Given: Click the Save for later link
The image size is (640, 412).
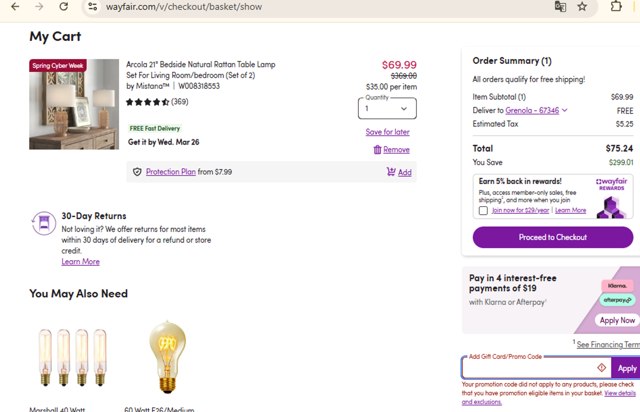Looking at the screenshot, I should point(387,132).
